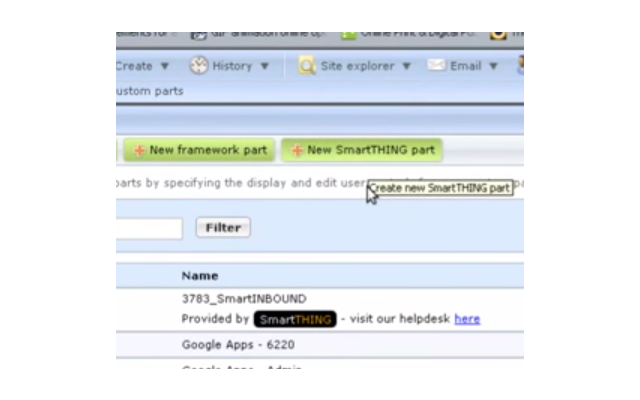Click plus icon on New framework part
Screen dimensions: 640x400
point(139,150)
